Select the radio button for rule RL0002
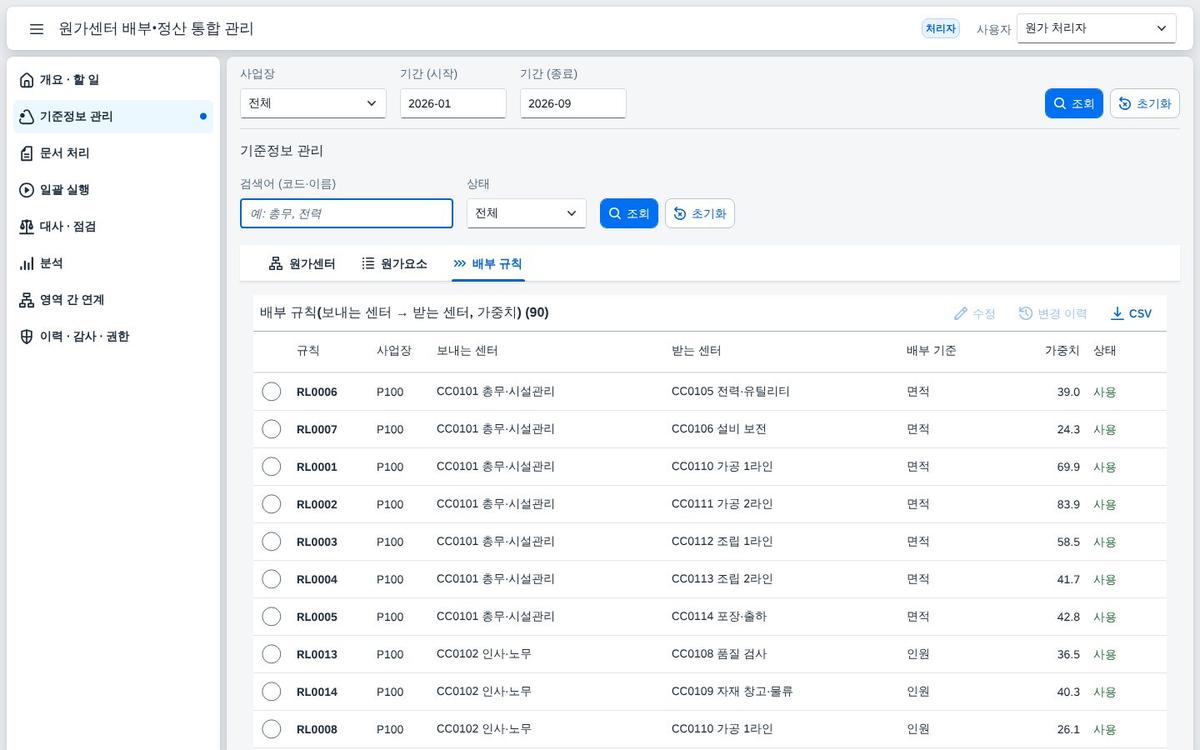 [x=271, y=504]
